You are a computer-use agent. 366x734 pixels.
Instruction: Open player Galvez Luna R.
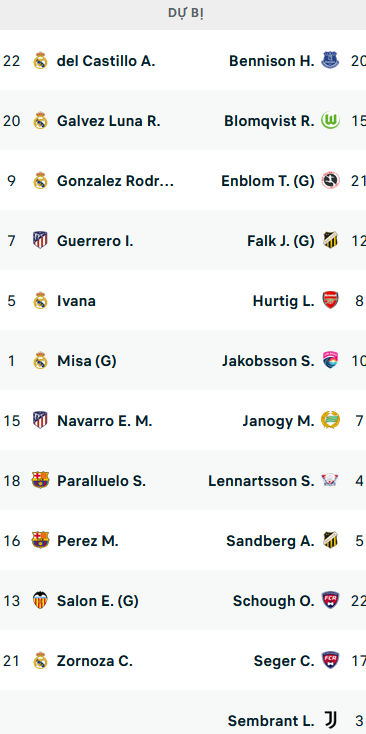(109, 121)
